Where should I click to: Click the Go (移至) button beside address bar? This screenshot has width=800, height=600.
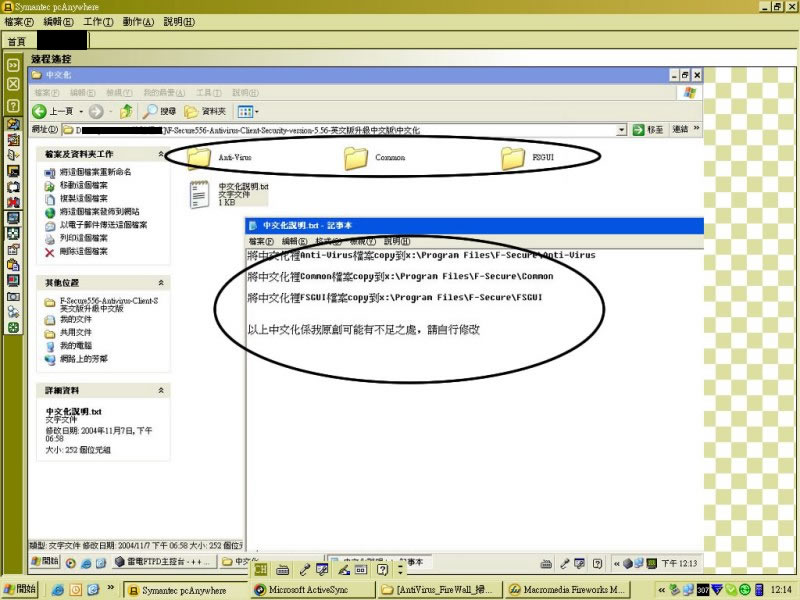tap(648, 130)
